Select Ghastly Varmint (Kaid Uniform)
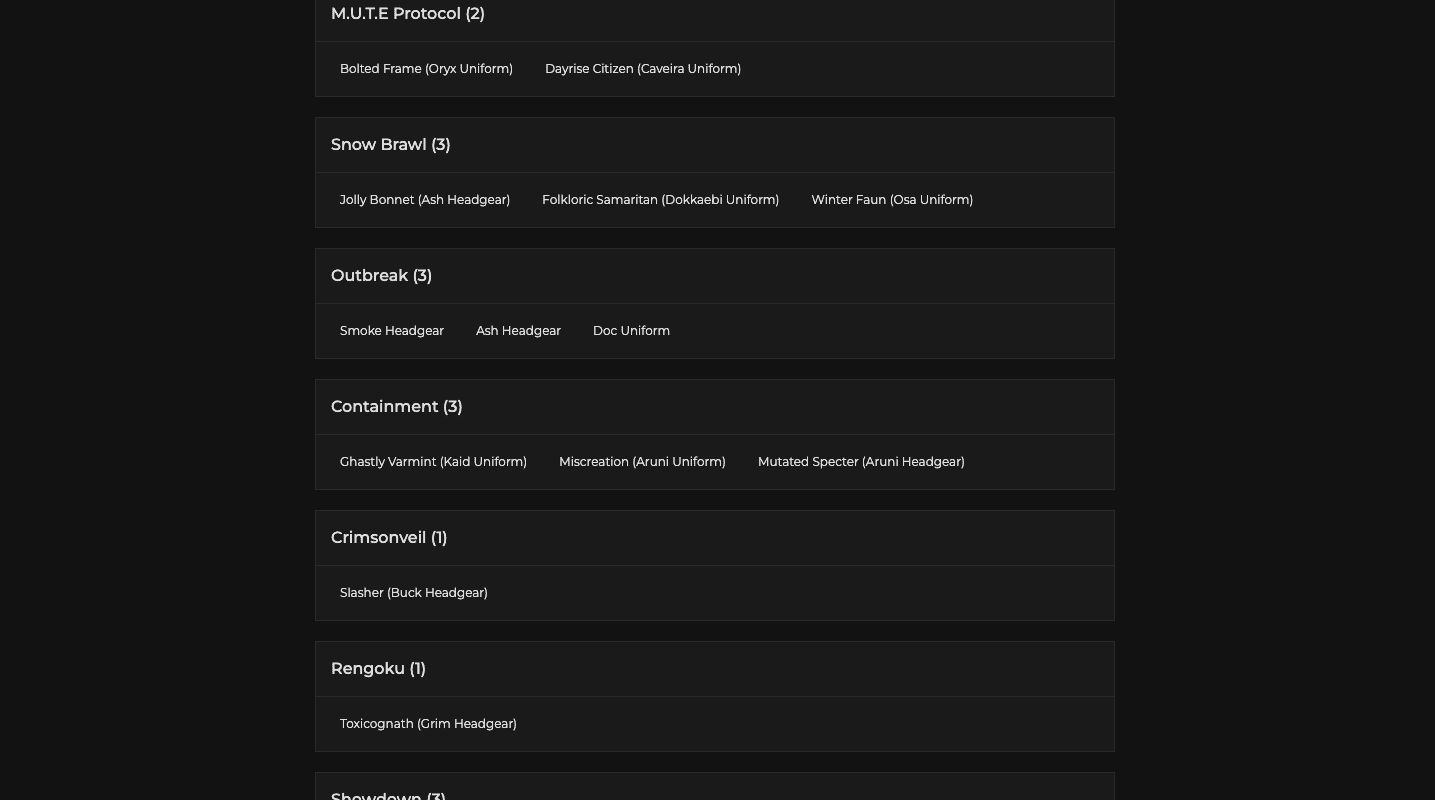 (x=433, y=462)
